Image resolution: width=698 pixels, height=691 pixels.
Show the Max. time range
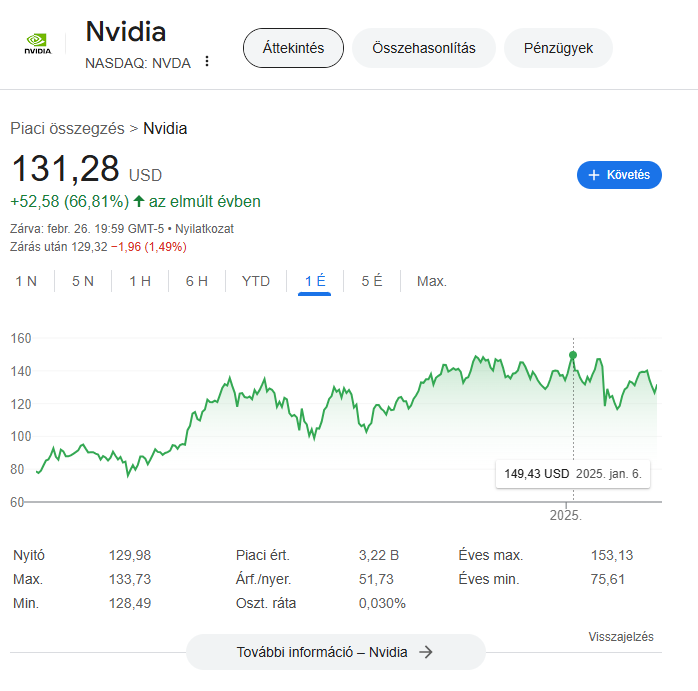(432, 281)
